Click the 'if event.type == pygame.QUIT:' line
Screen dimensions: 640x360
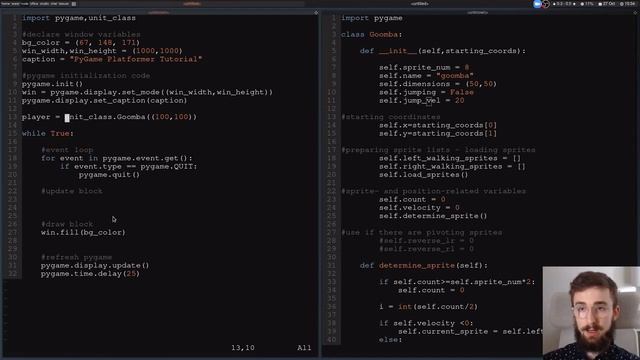[129, 167]
